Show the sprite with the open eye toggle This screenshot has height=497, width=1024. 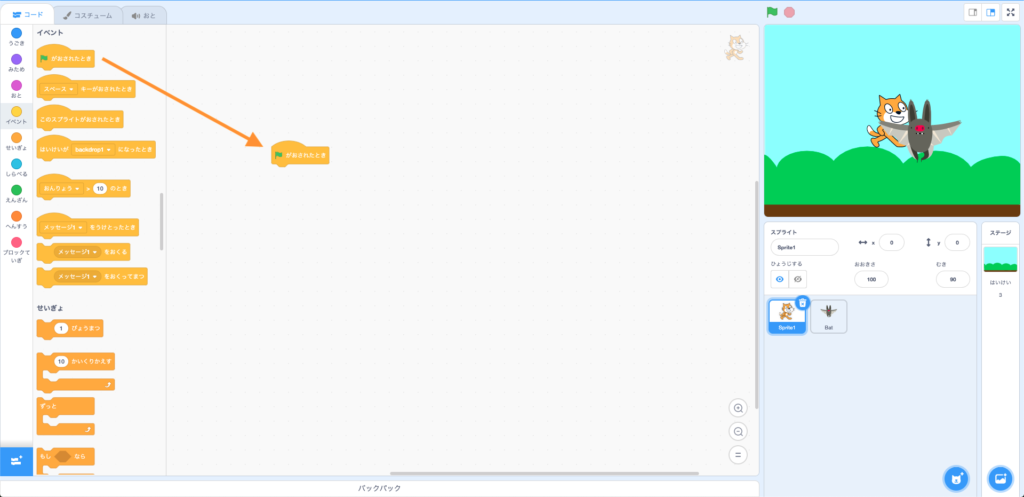[780, 280]
